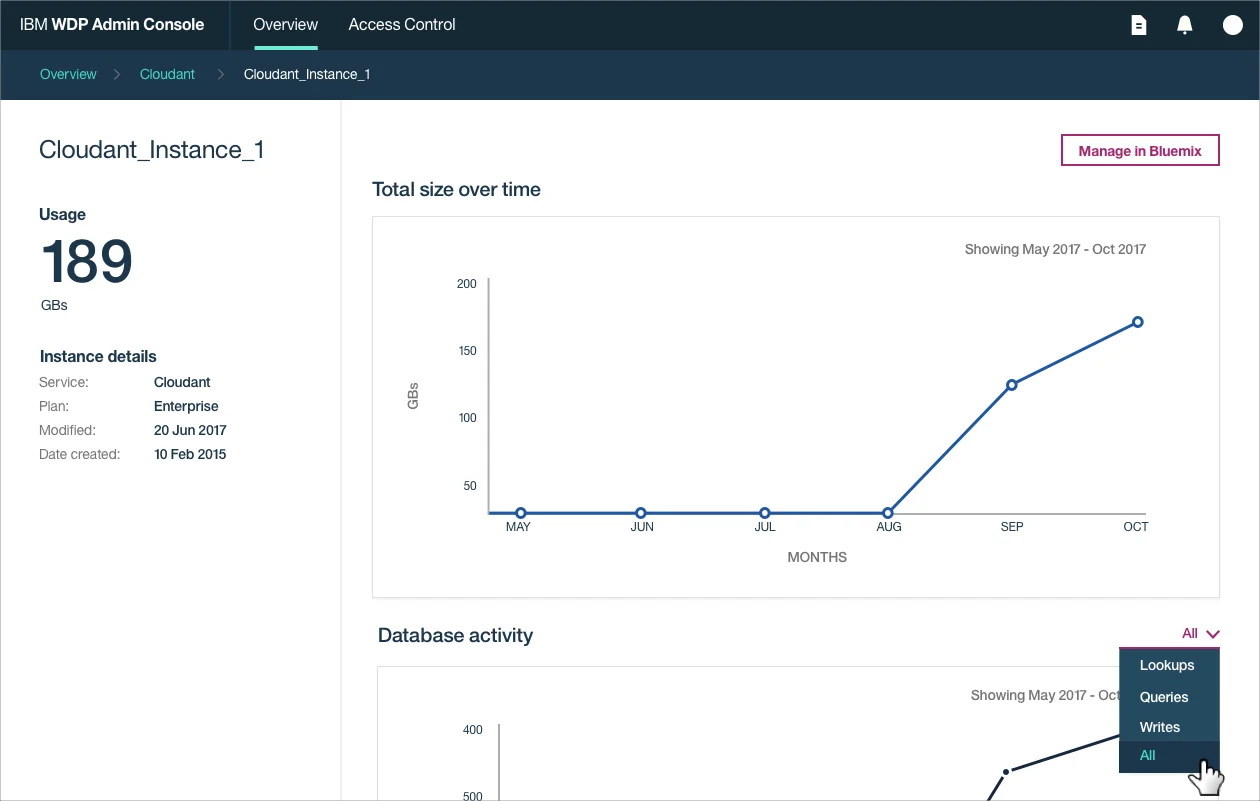Click Cloudant_Instance_1 breadcrumb item
1260x801 pixels.
click(x=307, y=74)
